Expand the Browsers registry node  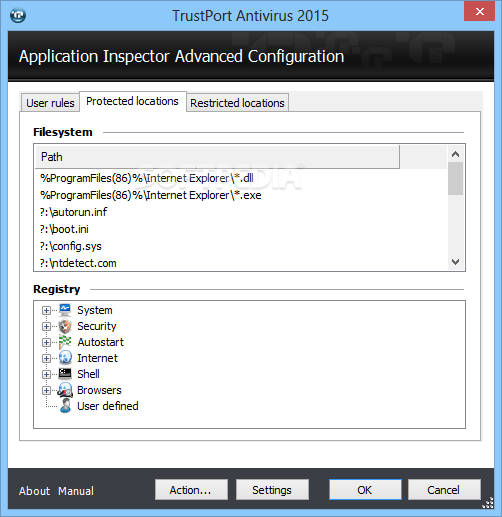tap(46, 390)
